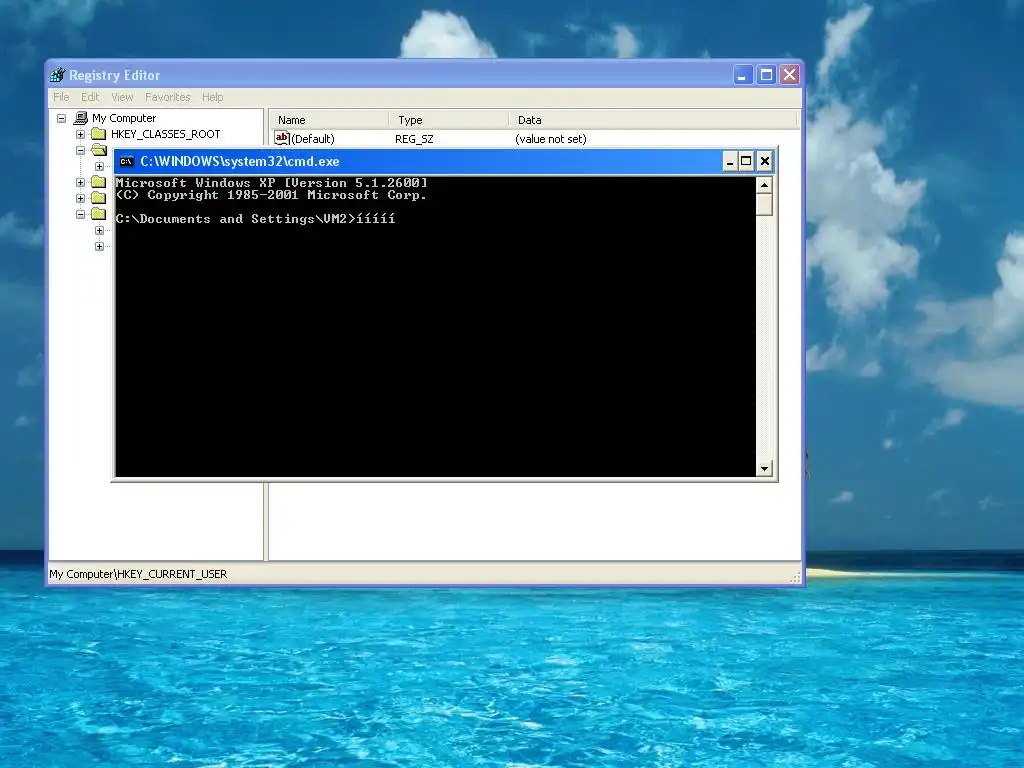Click the Copyright 1985-2001 Microsoft Corp. line
Image resolution: width=1024 pixels, height=768 pixels.
(271, 195)
